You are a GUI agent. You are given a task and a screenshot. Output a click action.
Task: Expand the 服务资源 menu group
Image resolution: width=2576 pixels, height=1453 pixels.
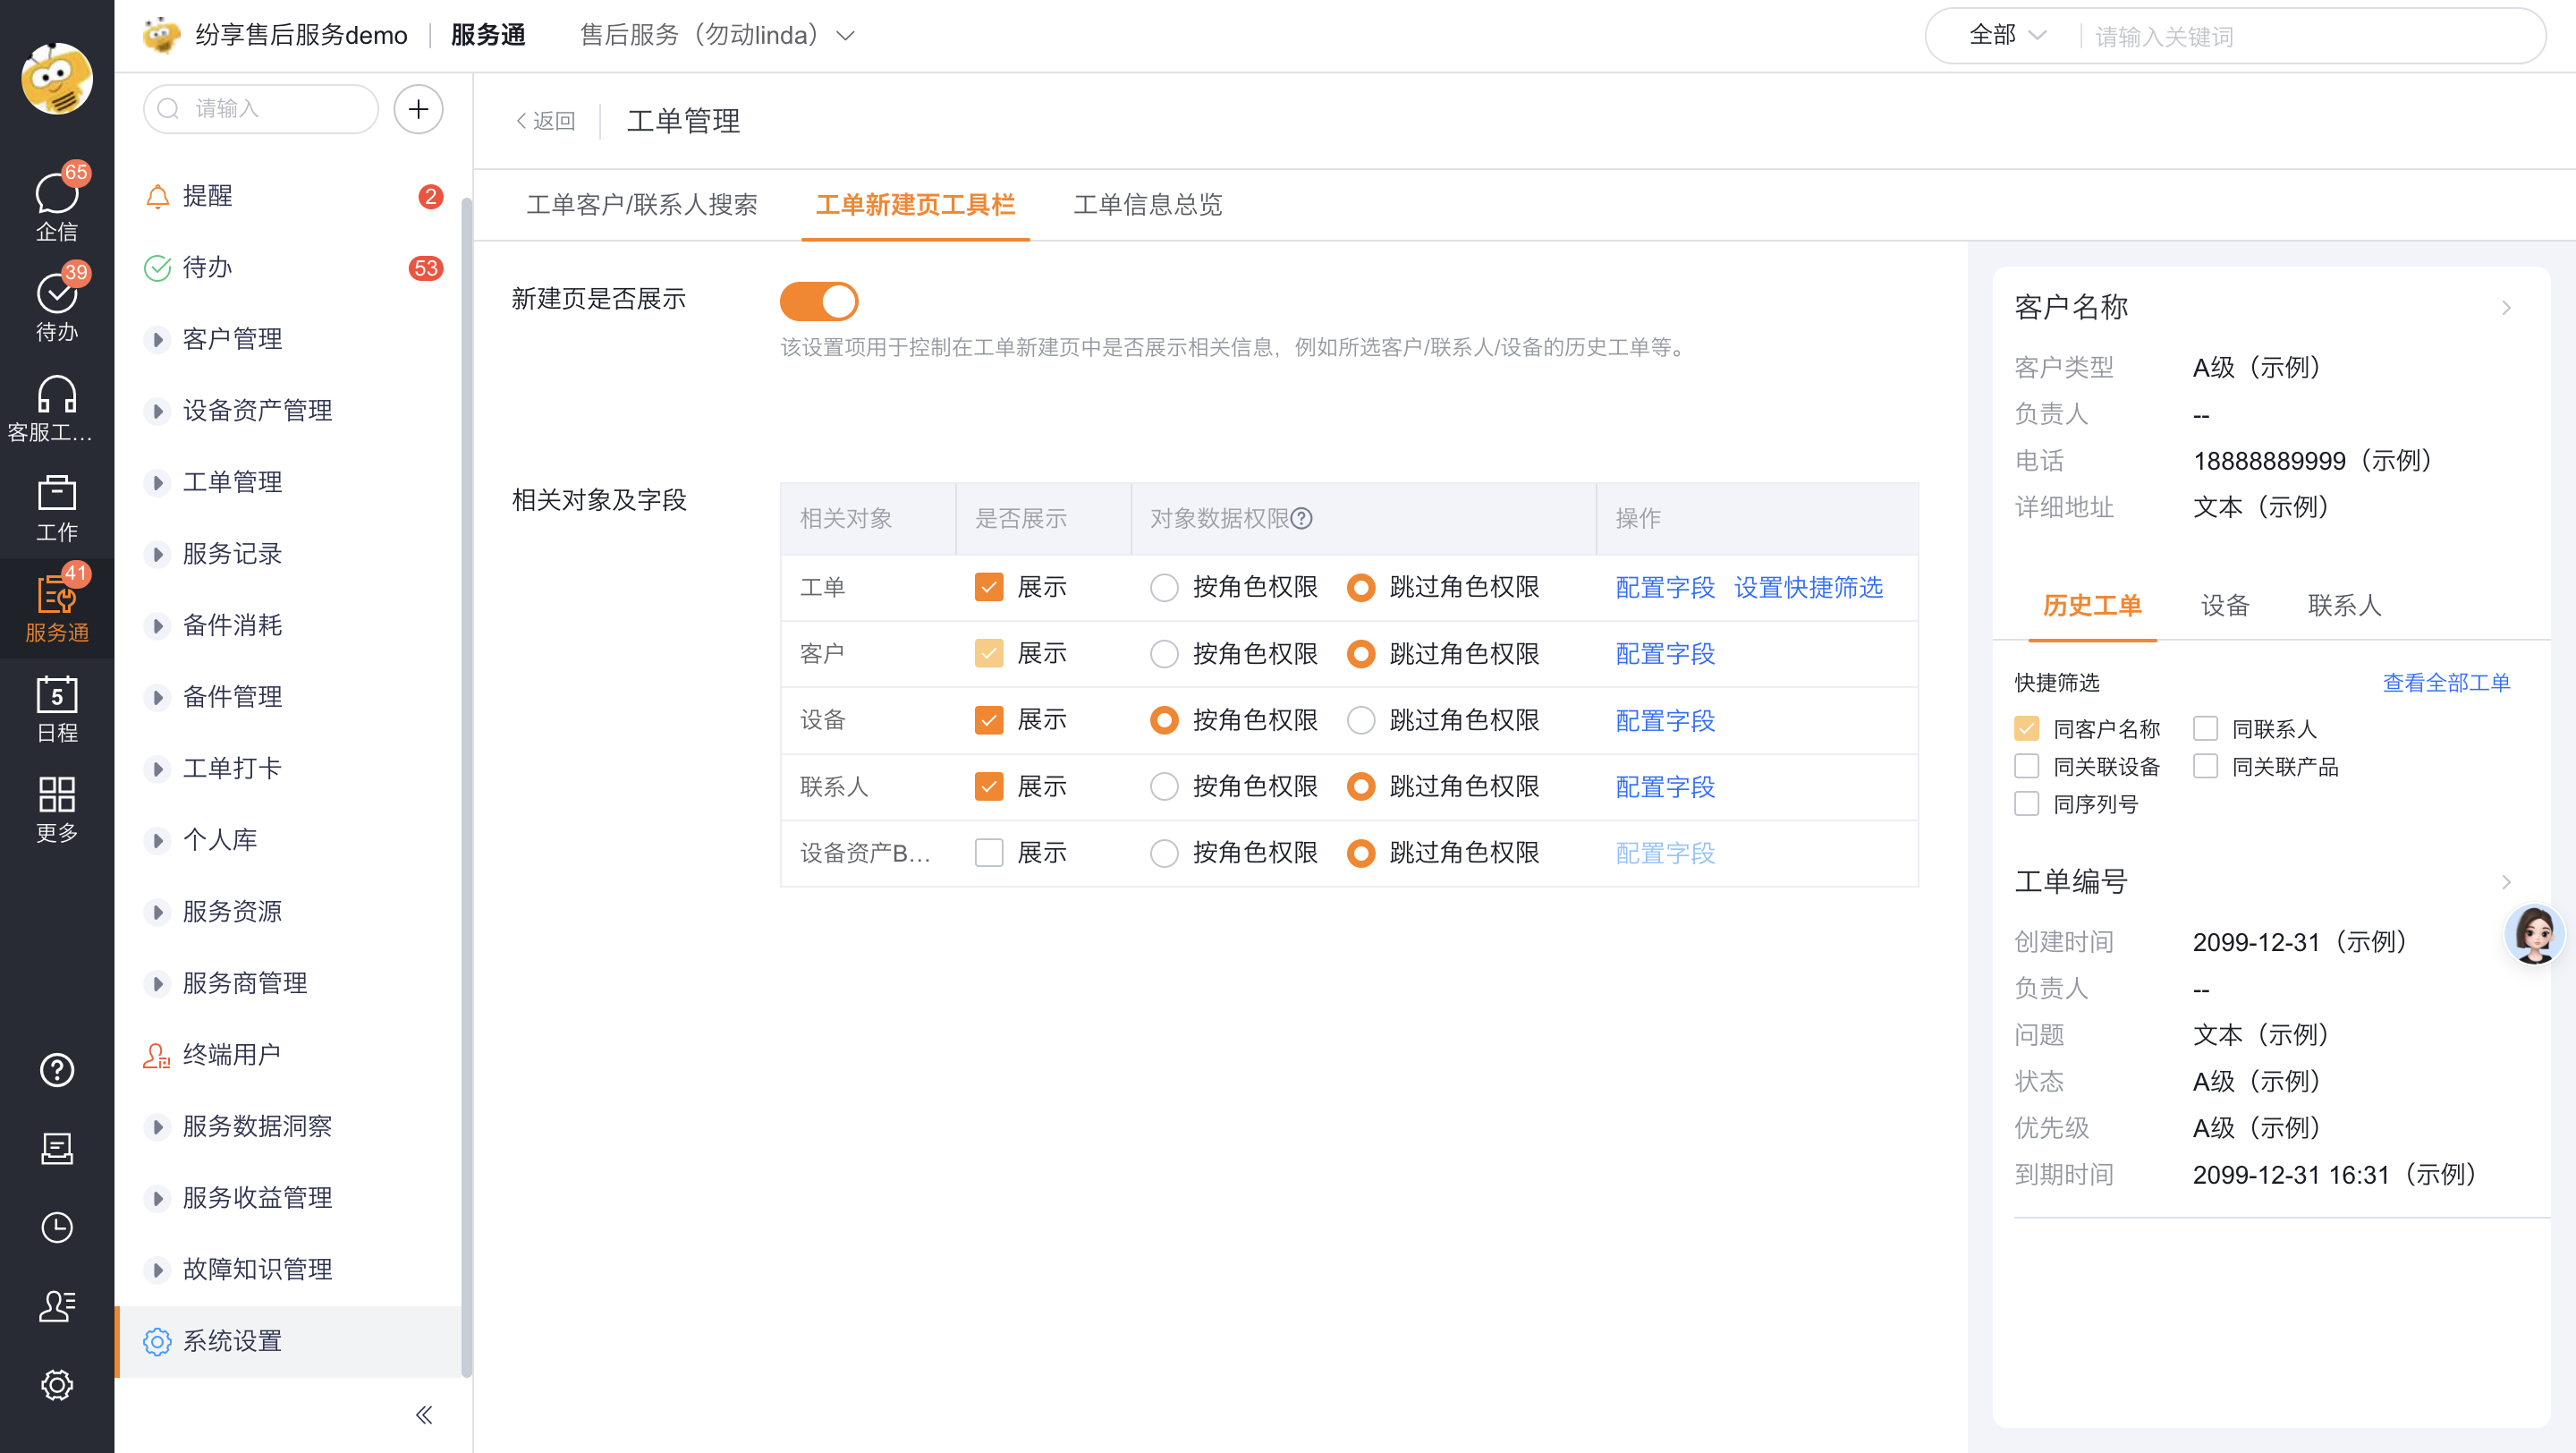[157, 912]
